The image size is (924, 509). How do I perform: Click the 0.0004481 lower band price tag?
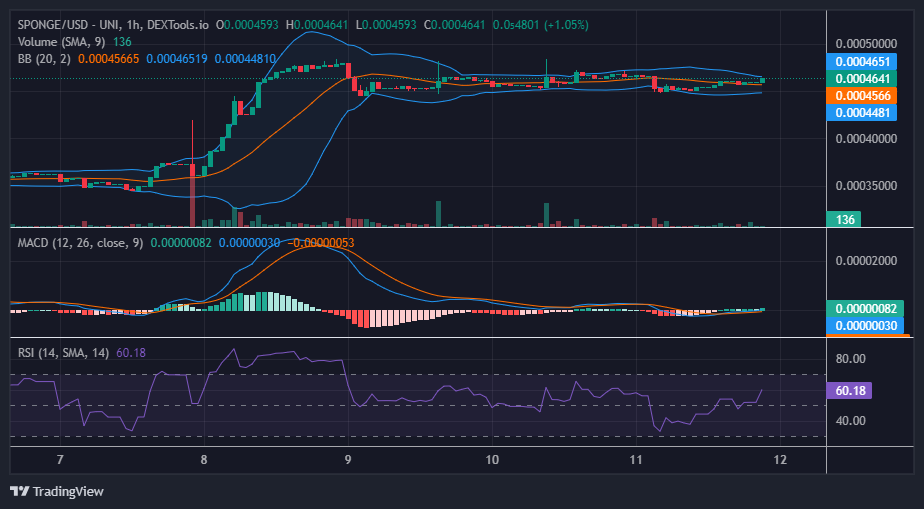pyautogui.click(x=862, y=112)
